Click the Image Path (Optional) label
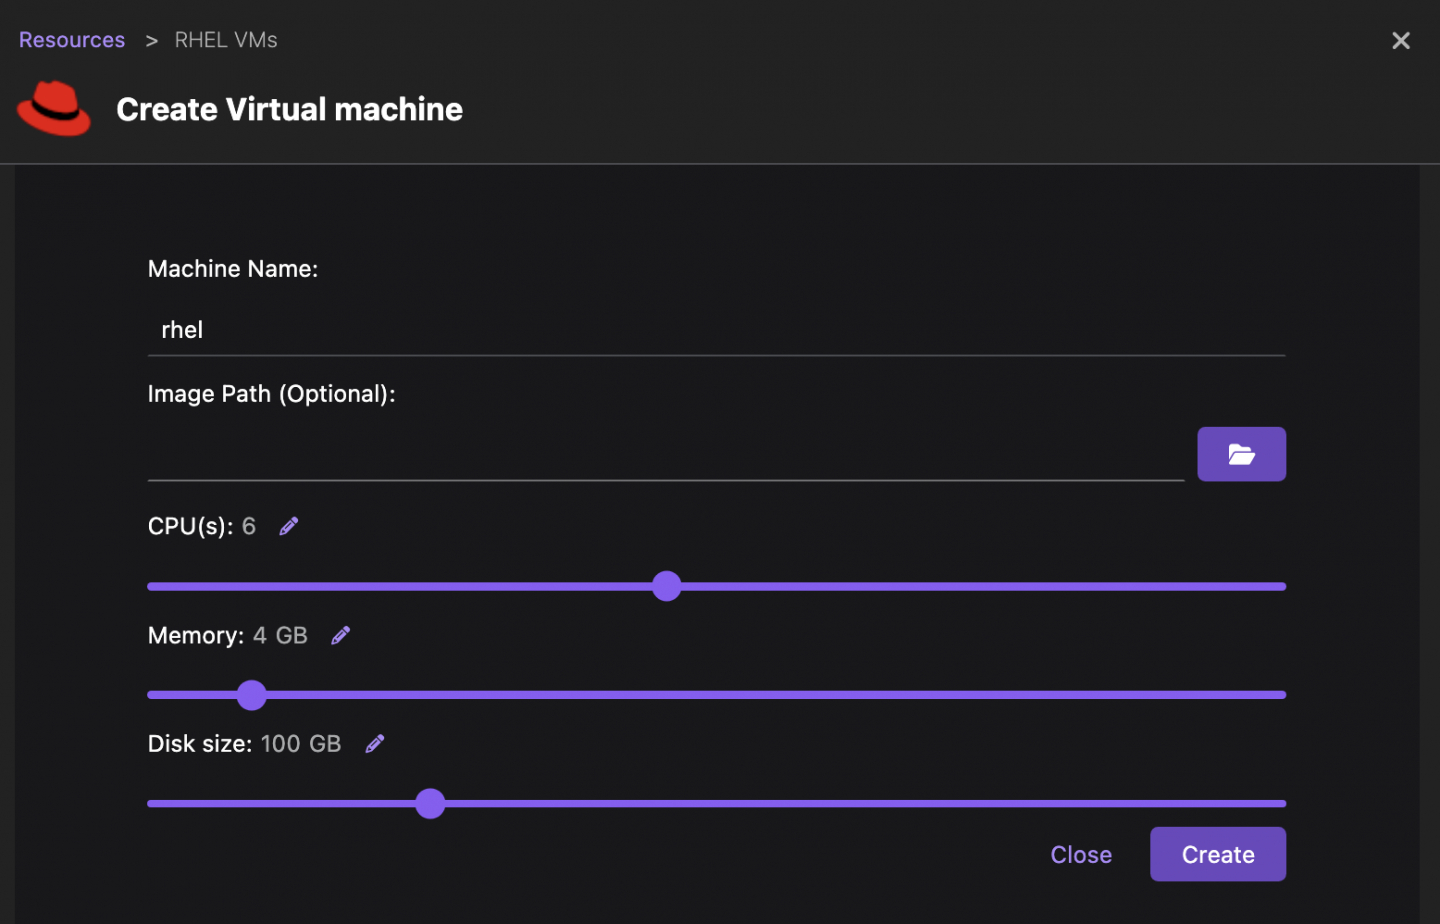Image resolution: width=1440 pixels, height=924 pixels. [x=271, y=394]
